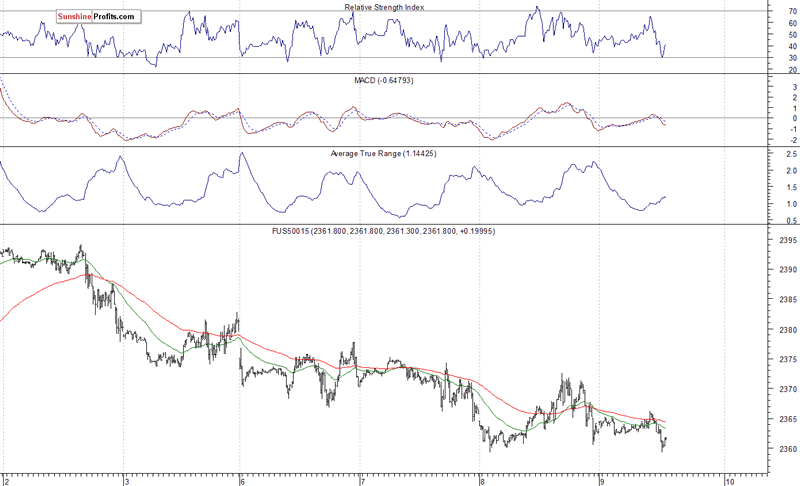This screenshot has width=800, height=486.
Task: Select date 6 on the time axis
Action: click(x=242, y=479)
